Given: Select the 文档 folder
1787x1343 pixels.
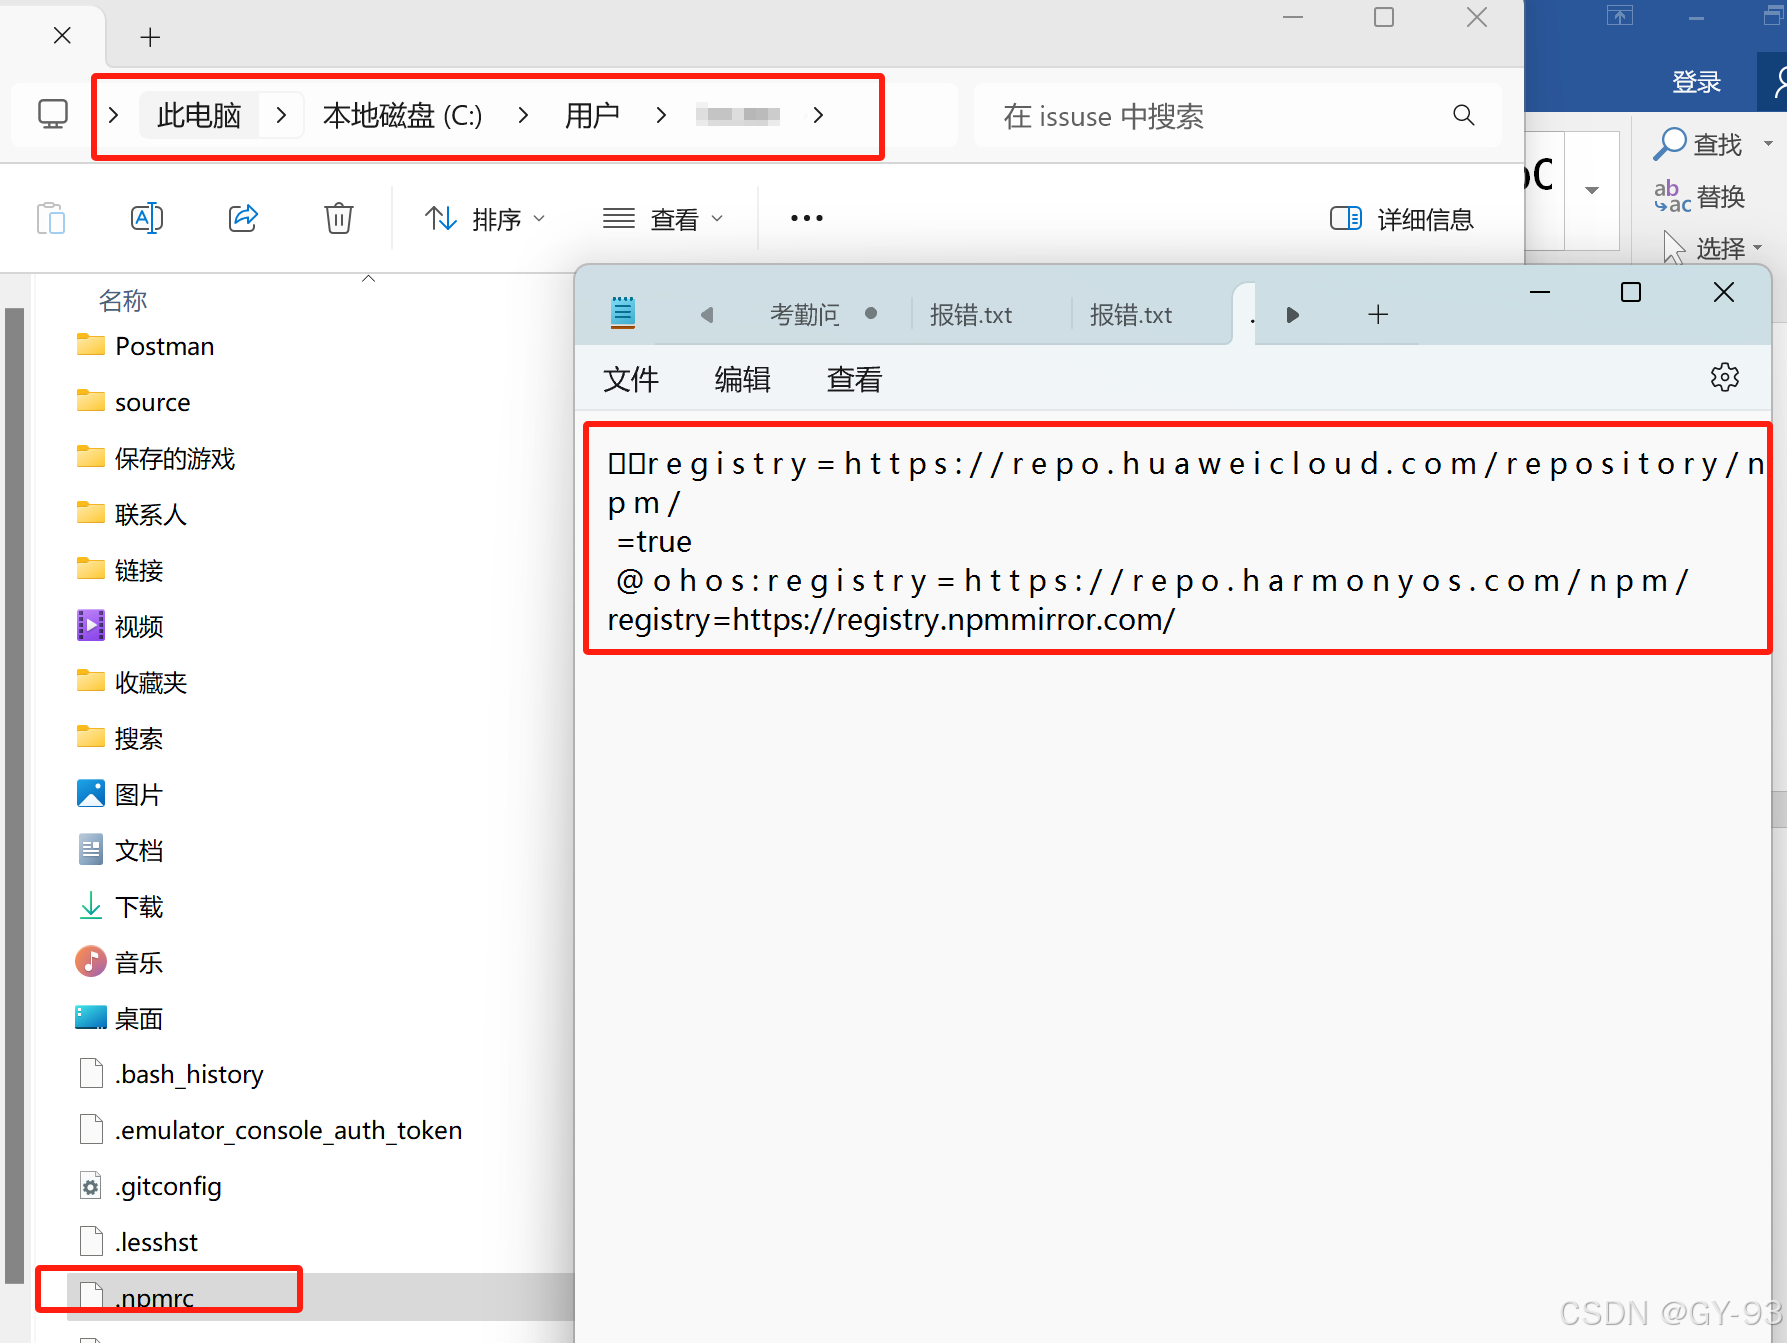Looking at the screenshot, I should [120, 850].
